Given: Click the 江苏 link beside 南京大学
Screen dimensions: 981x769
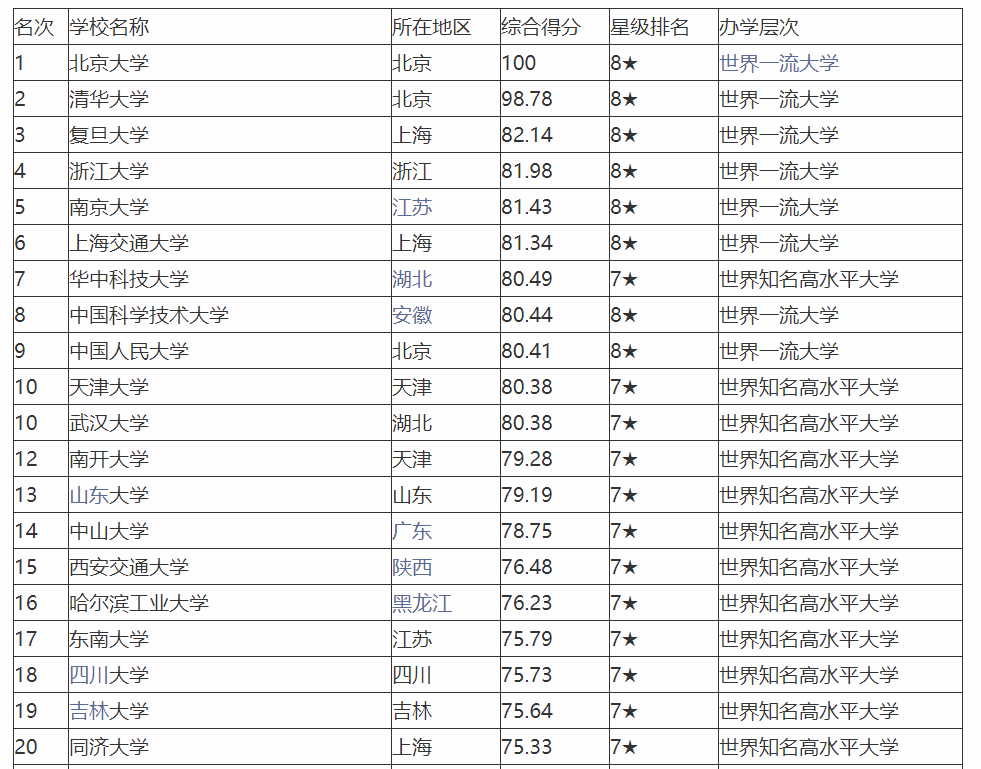Looking at the screenshot, I should [x=412, y=207].
